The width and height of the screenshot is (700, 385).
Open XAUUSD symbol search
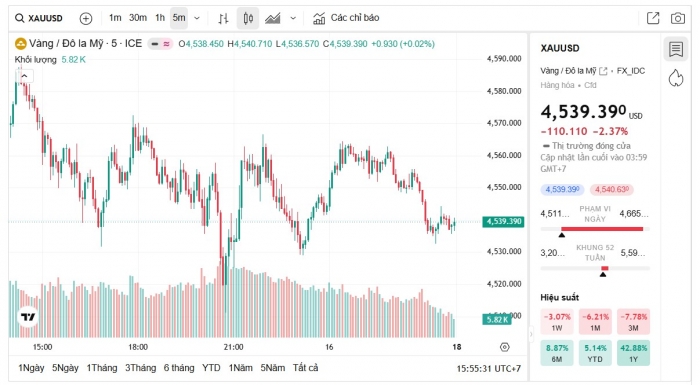[39, 18]
